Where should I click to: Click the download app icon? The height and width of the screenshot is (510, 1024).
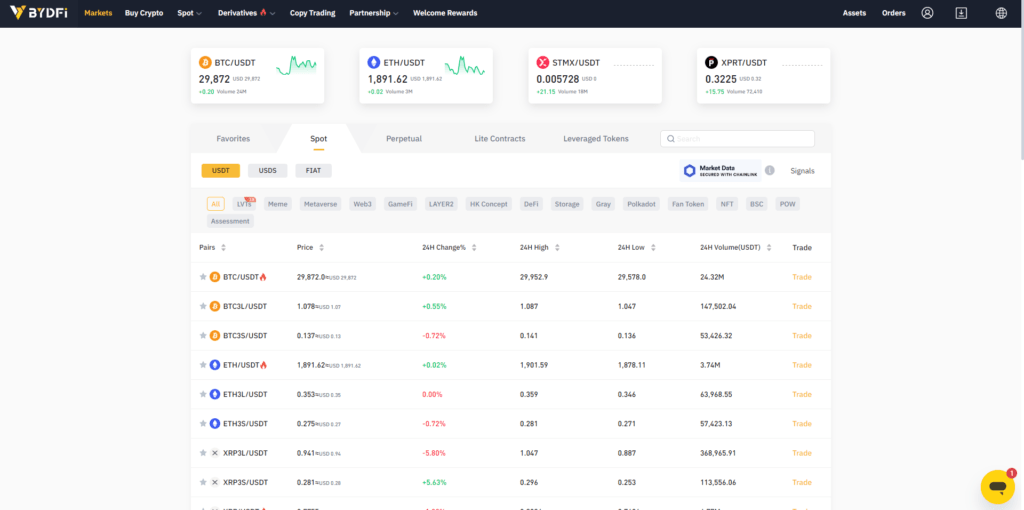click(x=961, y=13)
